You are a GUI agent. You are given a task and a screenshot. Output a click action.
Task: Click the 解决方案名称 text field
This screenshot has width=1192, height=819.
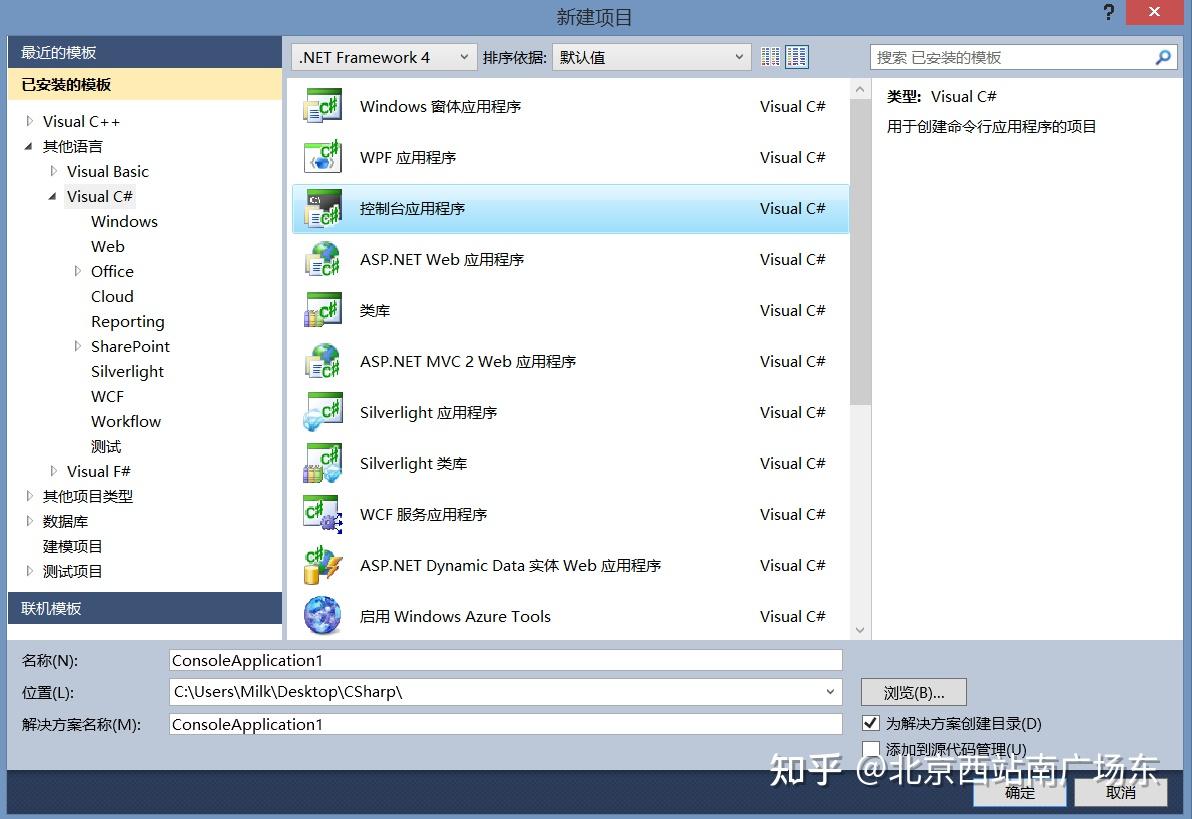506,724
